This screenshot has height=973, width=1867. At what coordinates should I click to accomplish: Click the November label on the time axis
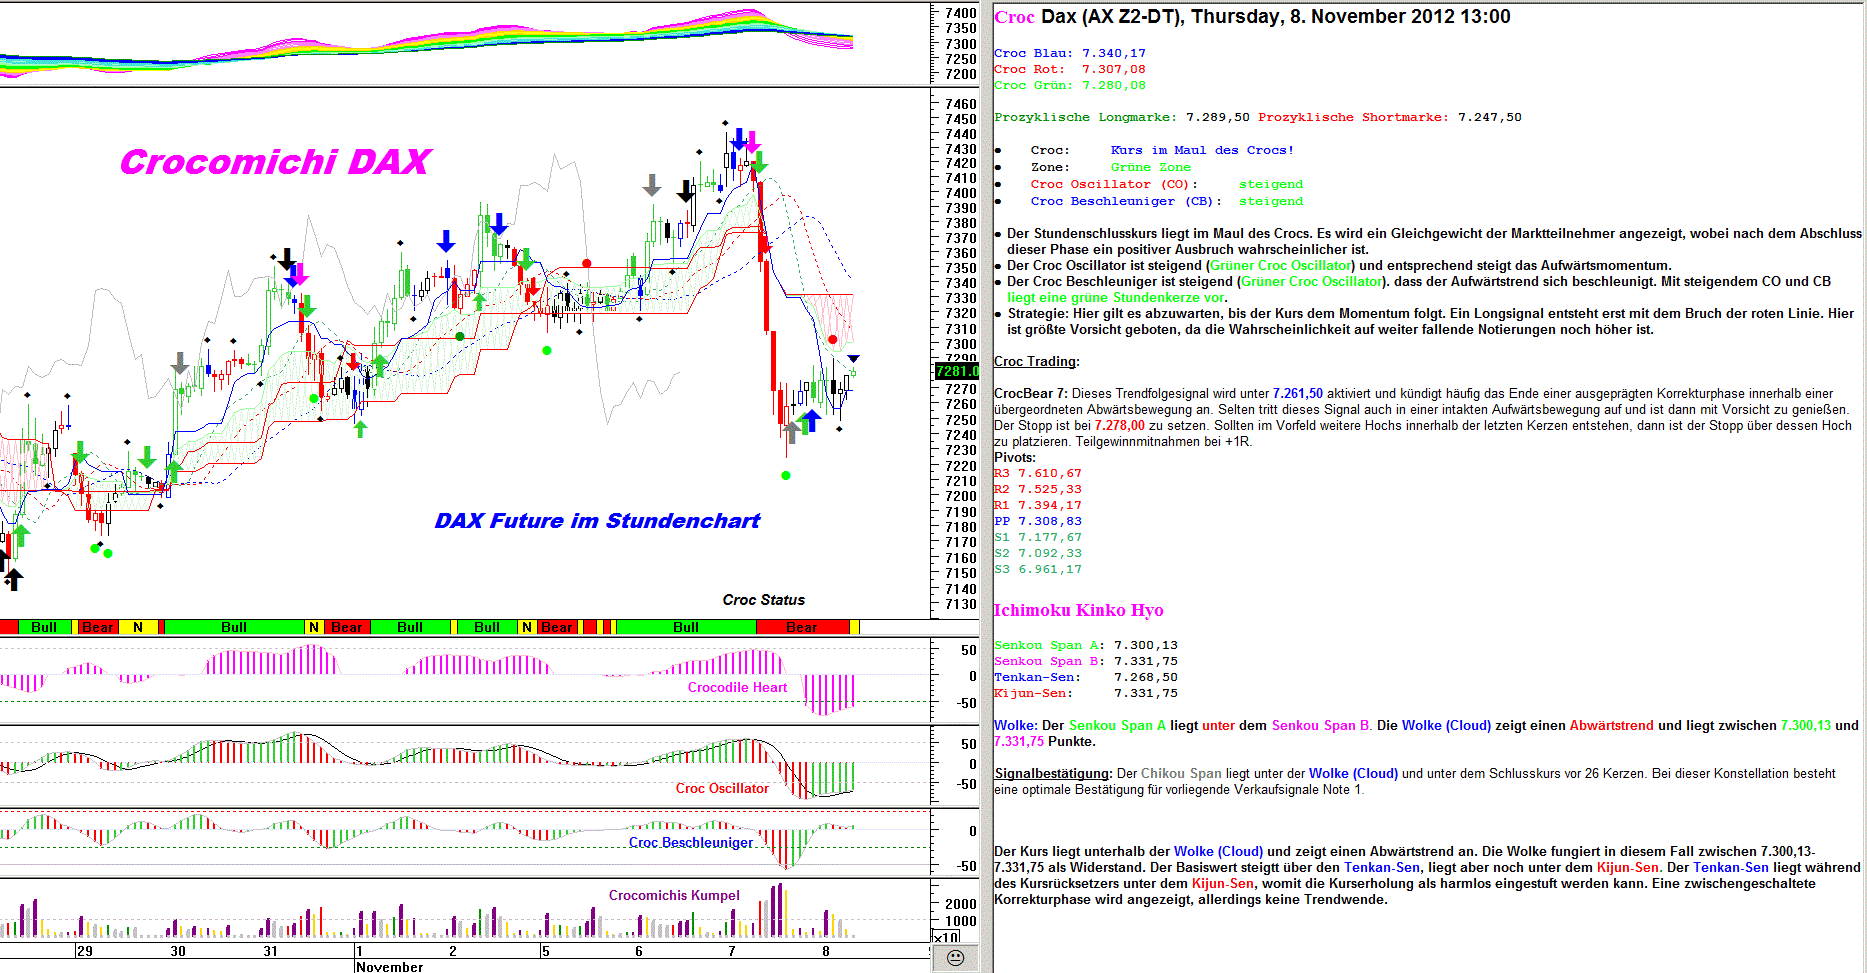[x=389, y=966]
